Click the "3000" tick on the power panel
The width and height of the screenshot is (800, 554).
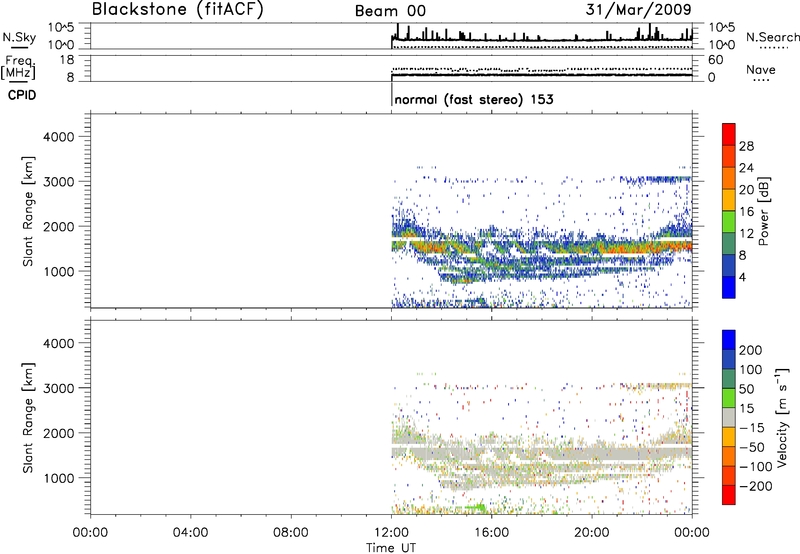[59, 182]
